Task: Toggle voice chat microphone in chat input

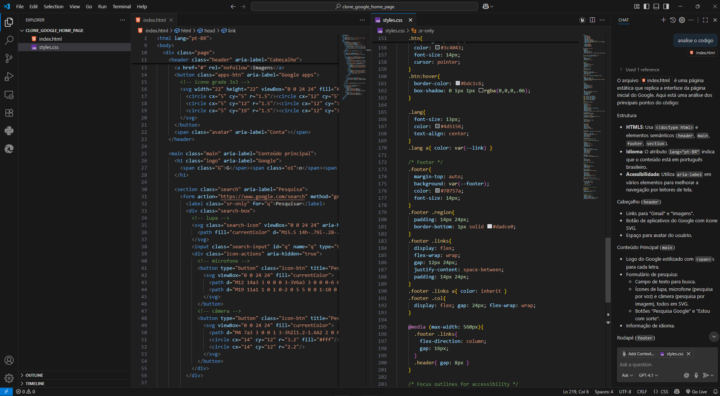Action: 696,375
